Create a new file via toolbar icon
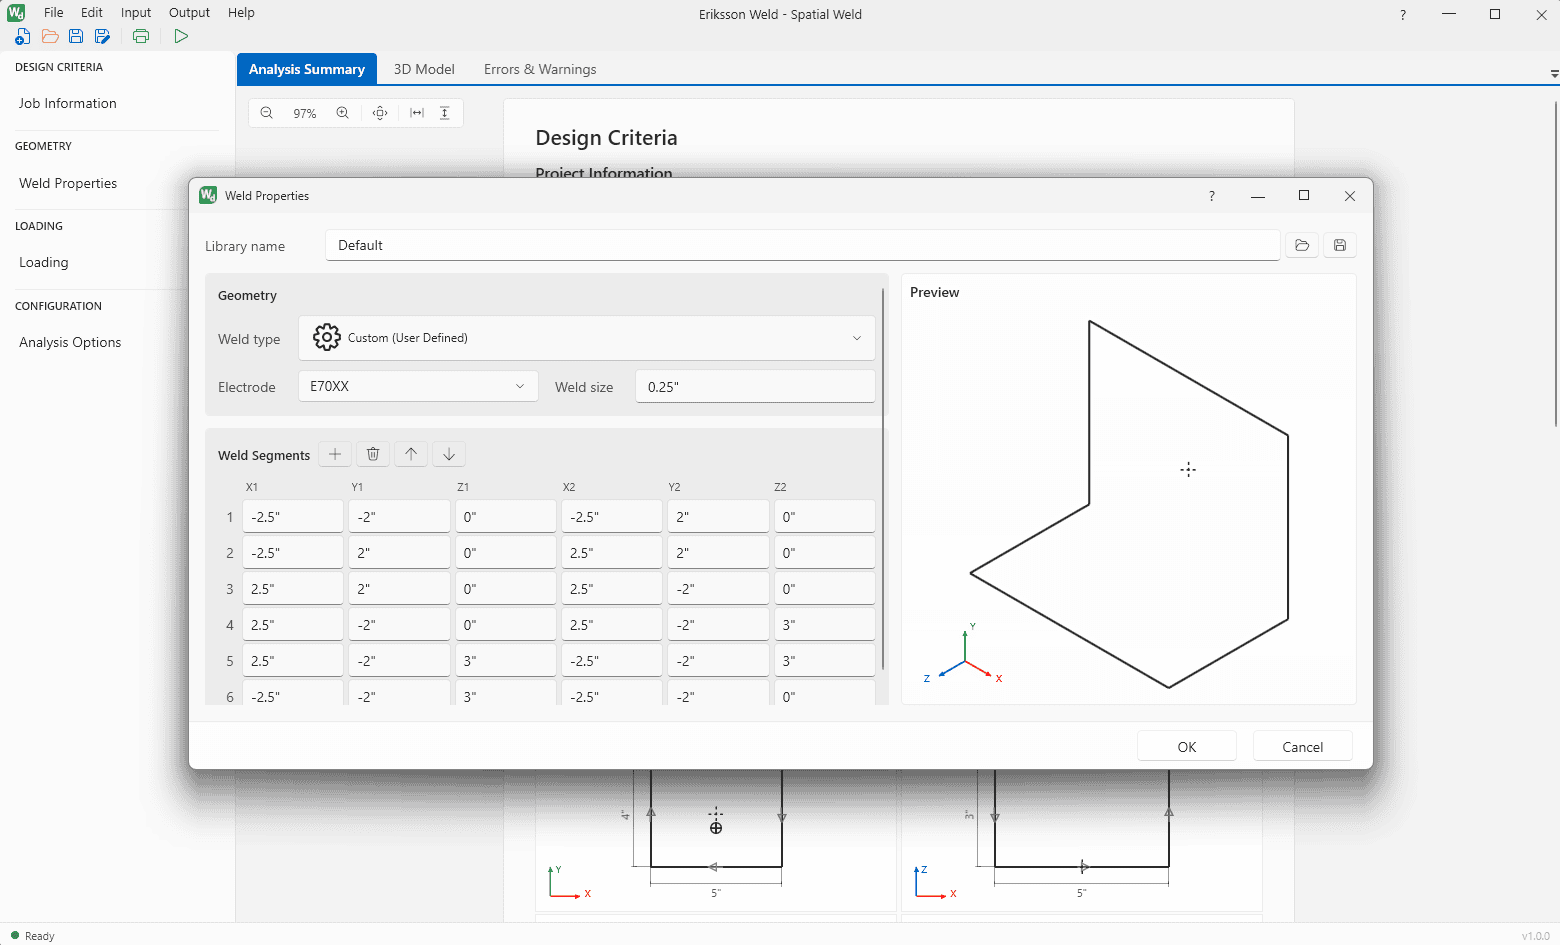Image resolution: width=1560 pixels, height=945 pixels. click(x=22, y=36)
